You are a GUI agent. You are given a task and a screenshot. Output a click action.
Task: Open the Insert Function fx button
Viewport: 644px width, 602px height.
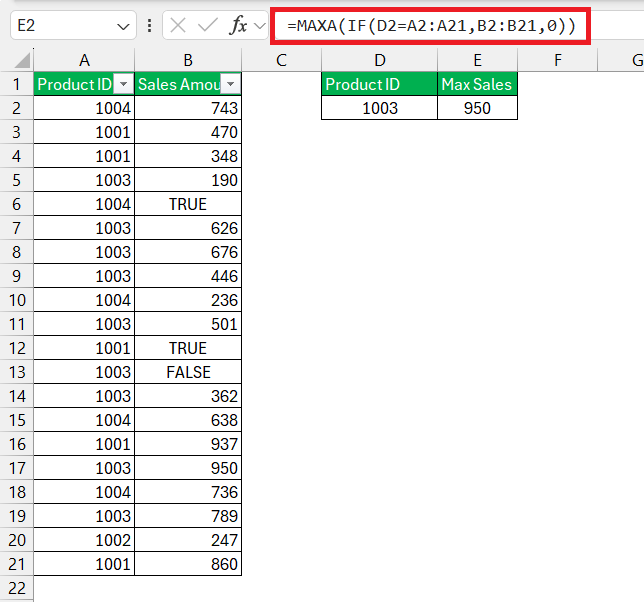[x=238, y=26]
